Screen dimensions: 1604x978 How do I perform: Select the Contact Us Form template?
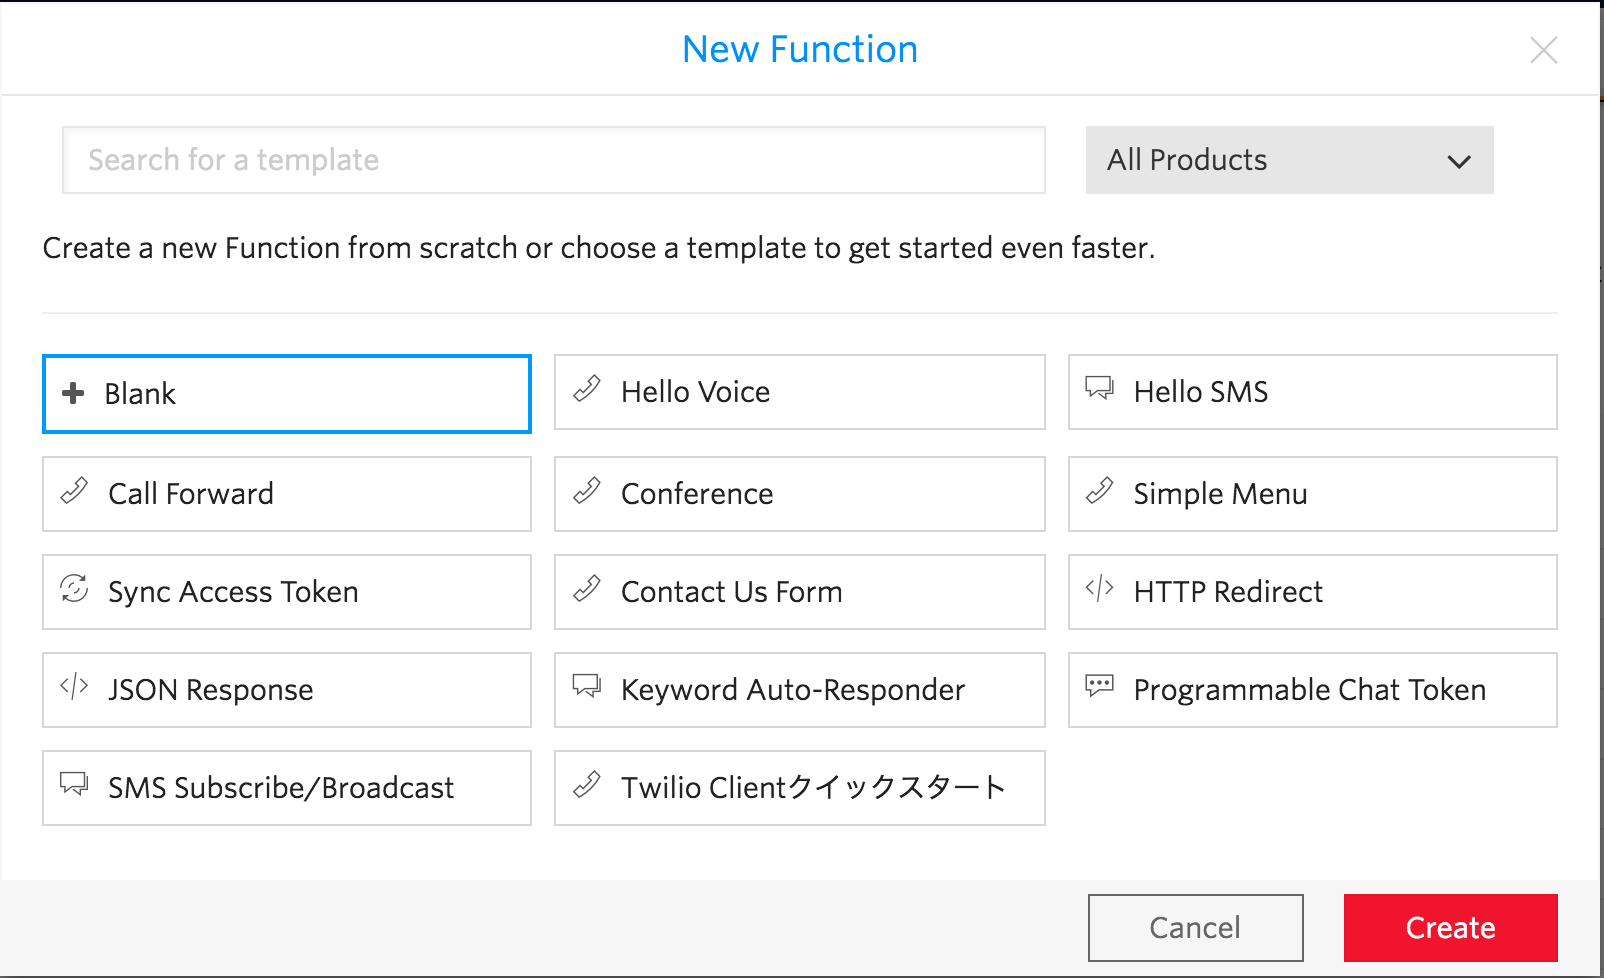pos(799,592)
